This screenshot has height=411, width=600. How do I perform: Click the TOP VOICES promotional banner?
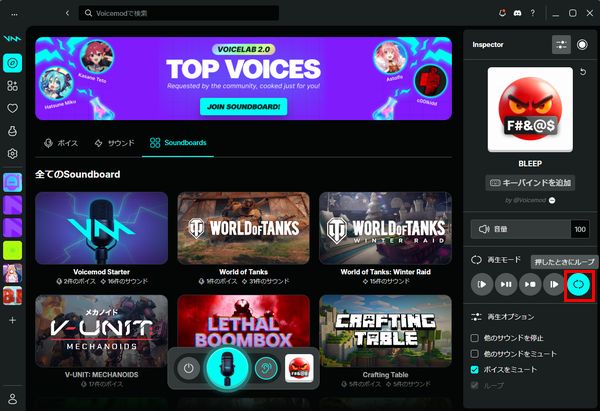coord(243,78)
